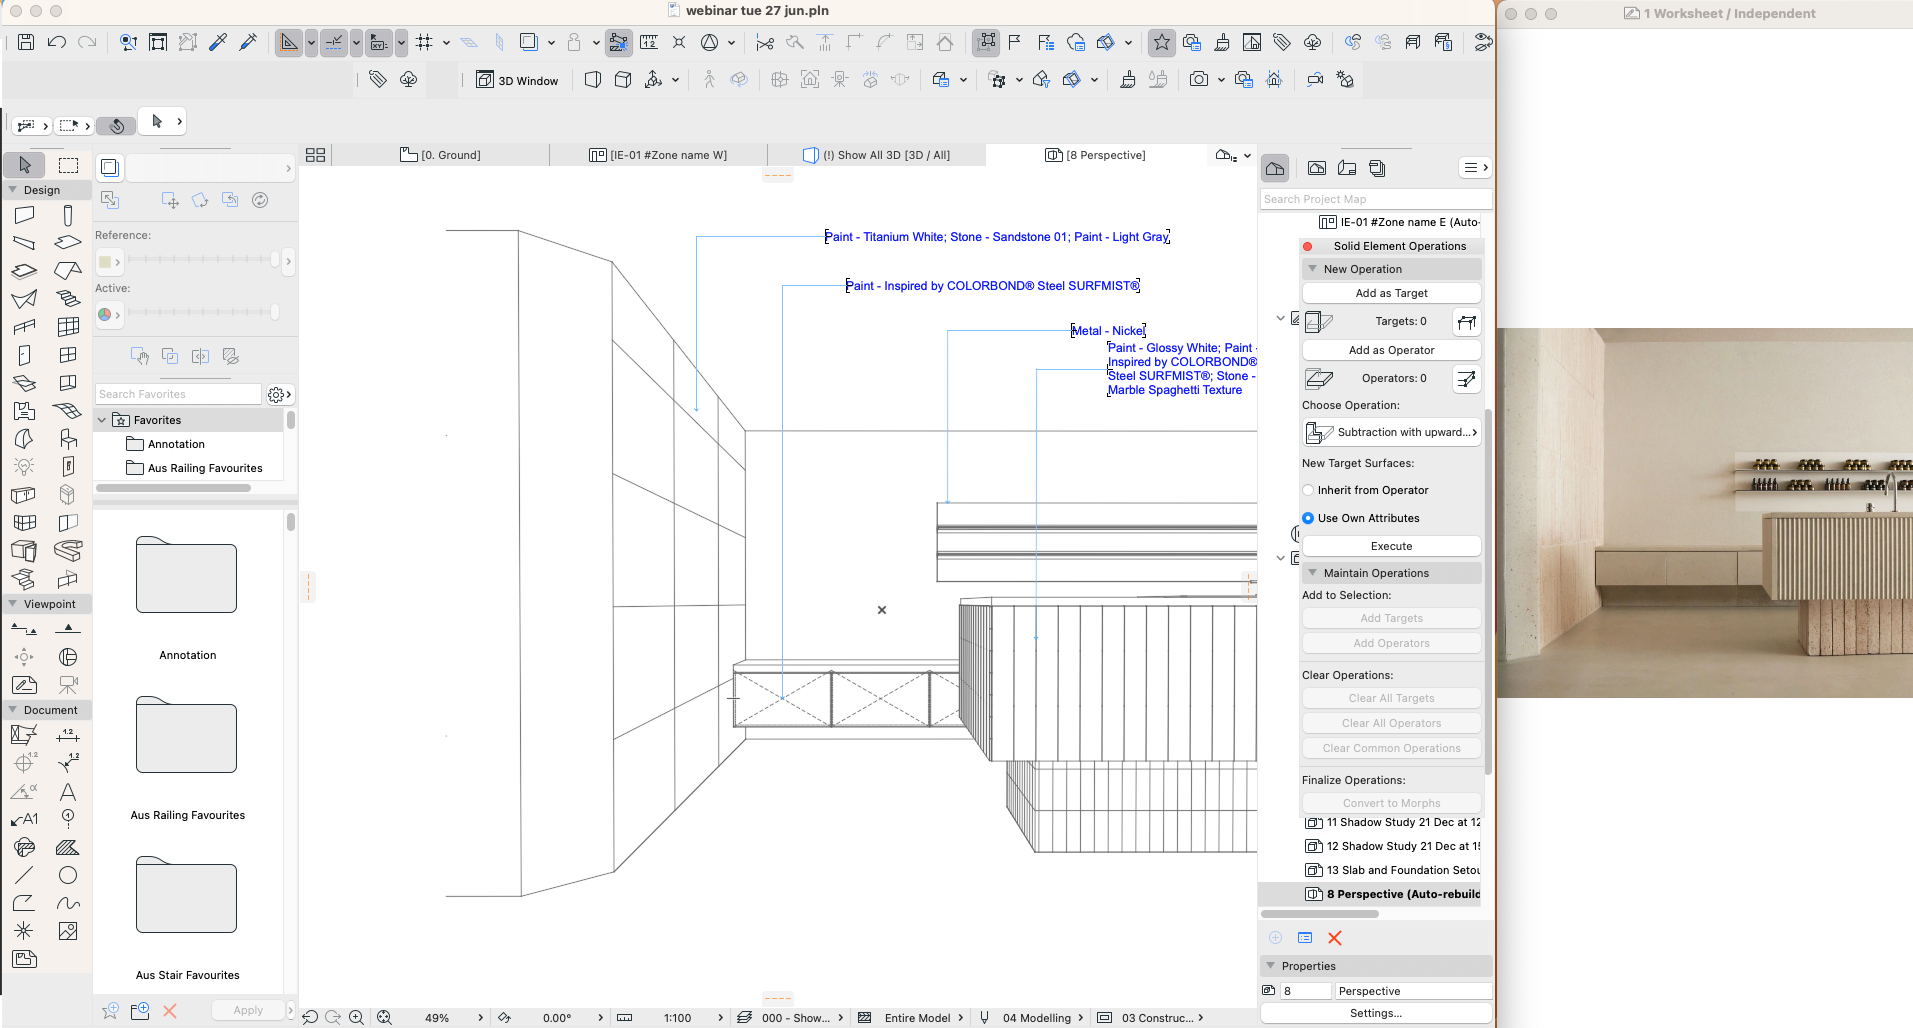This screenshot has height=1028, width=1913.
Task: Click the red delete X in the Navigator
Action: click(1334, 938)
